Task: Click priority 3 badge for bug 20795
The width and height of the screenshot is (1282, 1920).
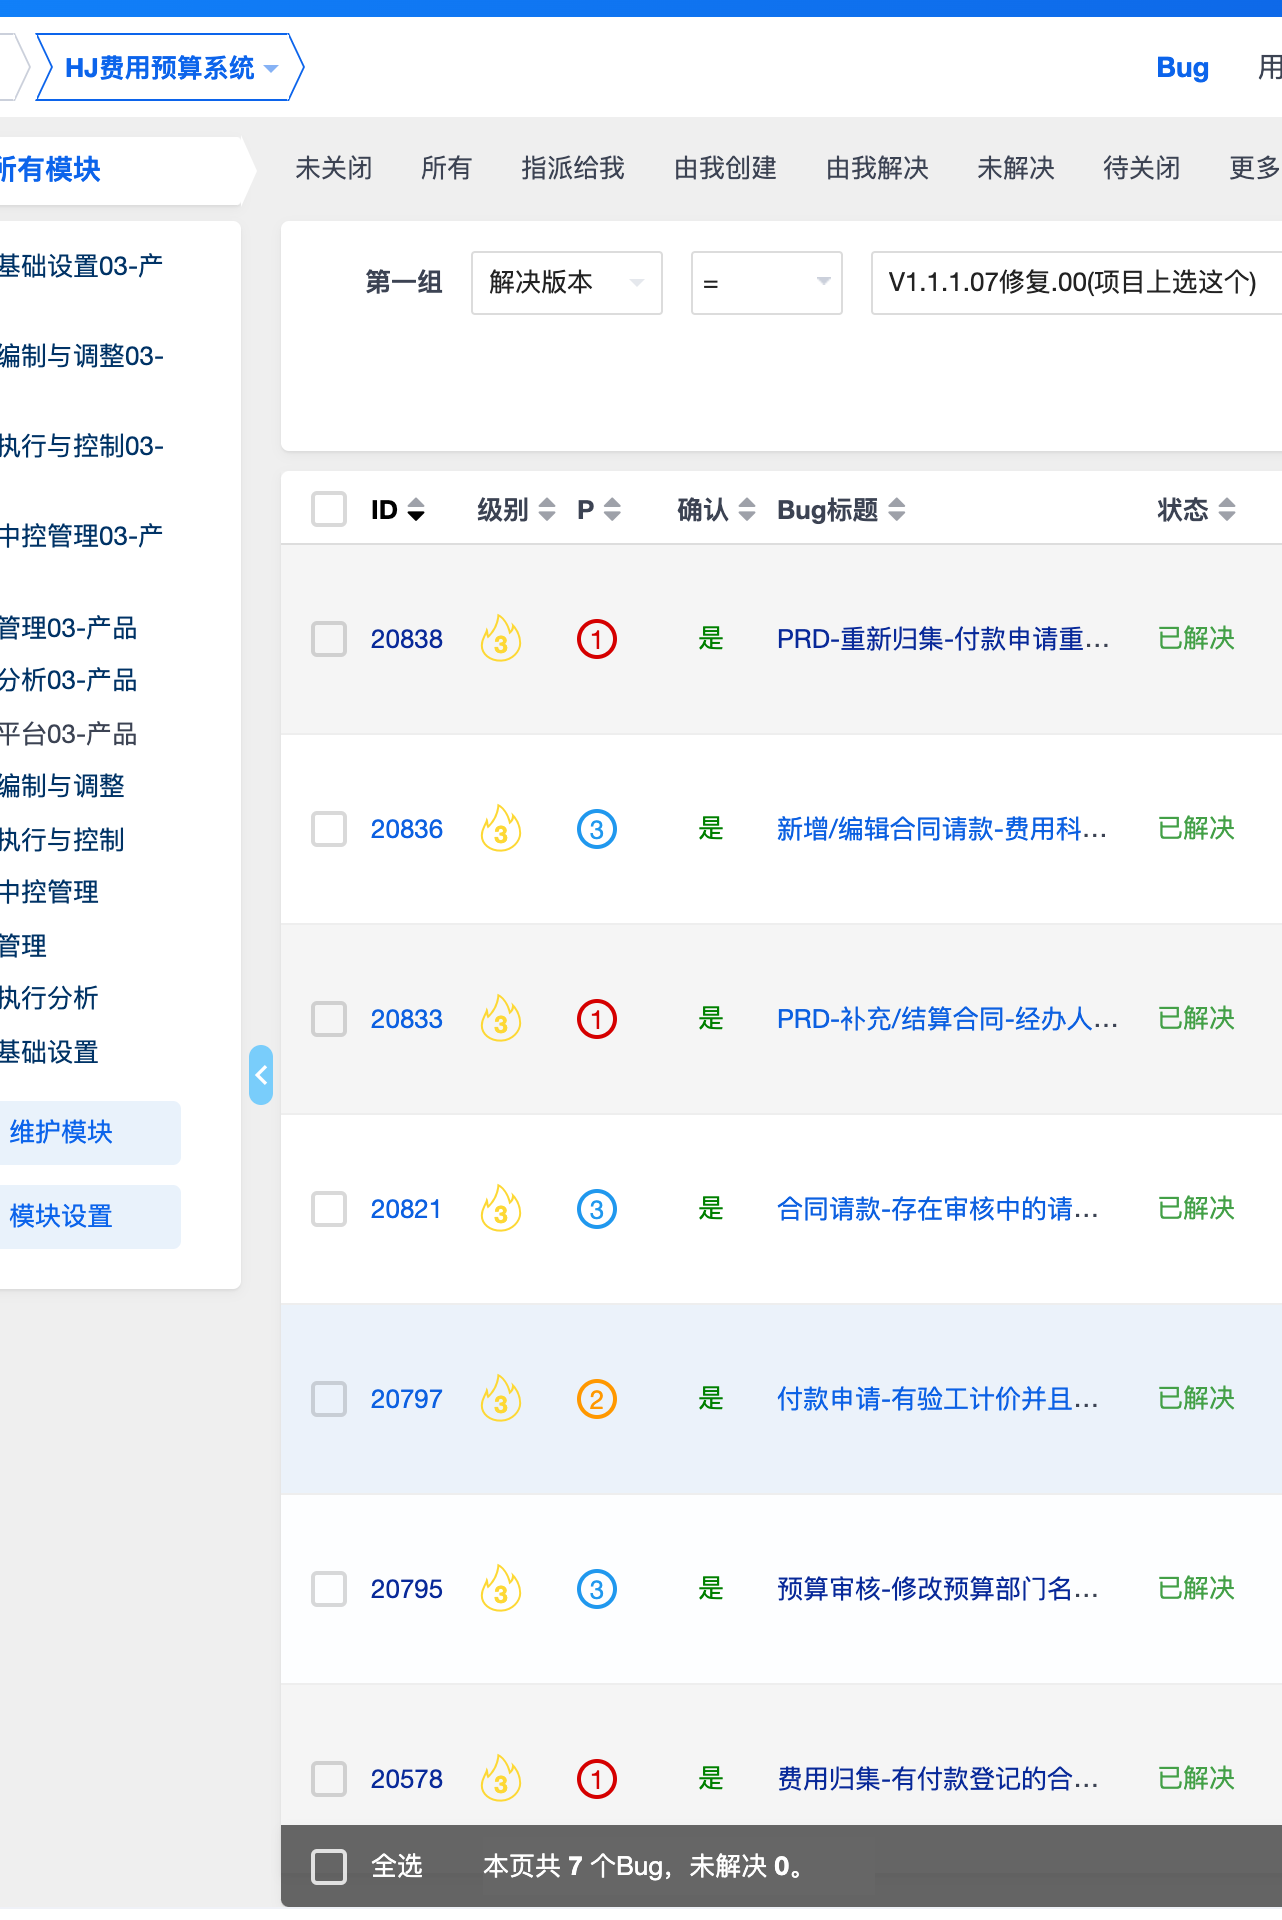Action: click(x=597, y=1589)
